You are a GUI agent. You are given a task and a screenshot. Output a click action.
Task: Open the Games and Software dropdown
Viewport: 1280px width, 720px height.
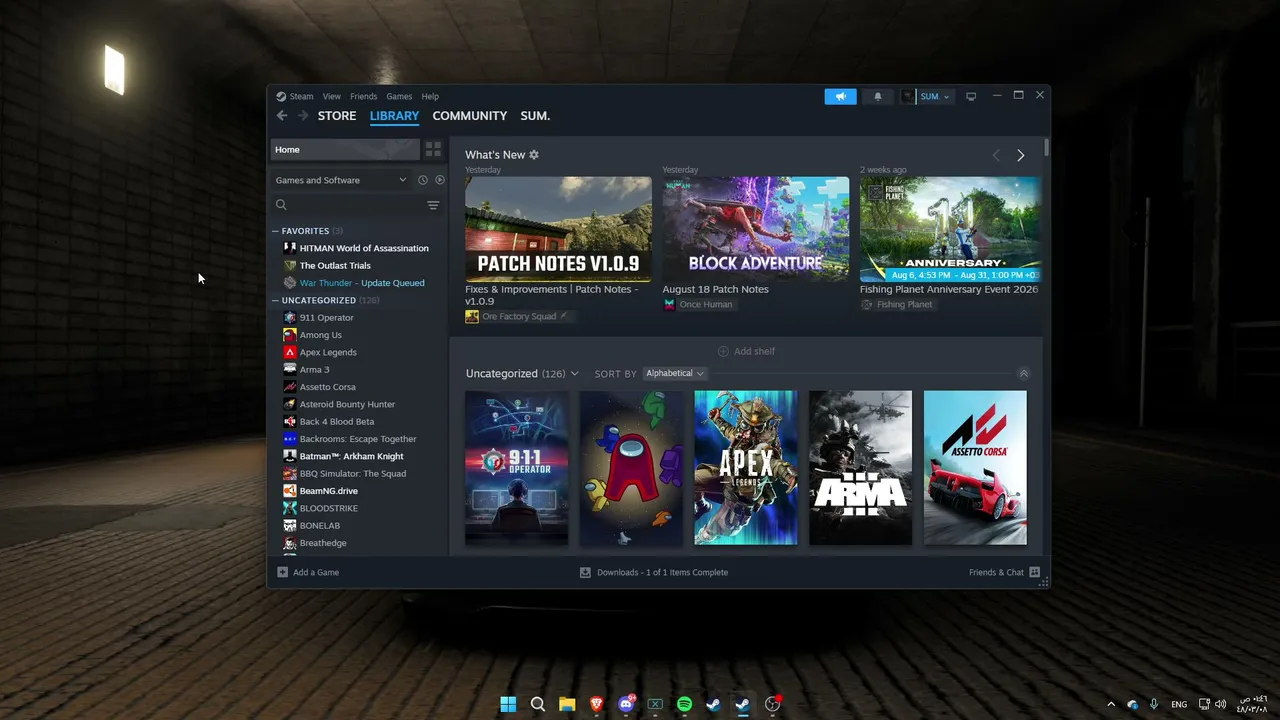342,180
